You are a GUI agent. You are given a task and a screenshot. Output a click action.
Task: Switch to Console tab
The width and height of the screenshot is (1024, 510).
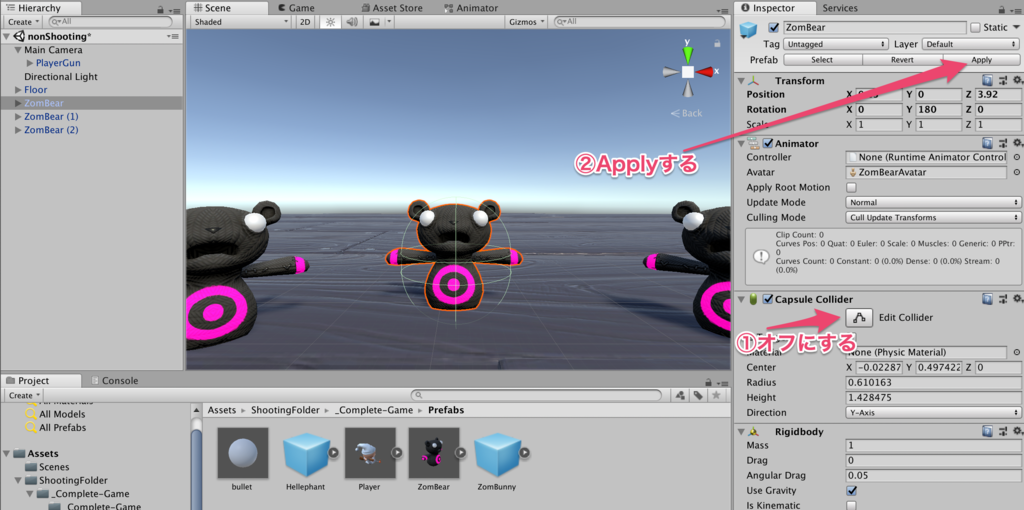[x=115, y=381]
